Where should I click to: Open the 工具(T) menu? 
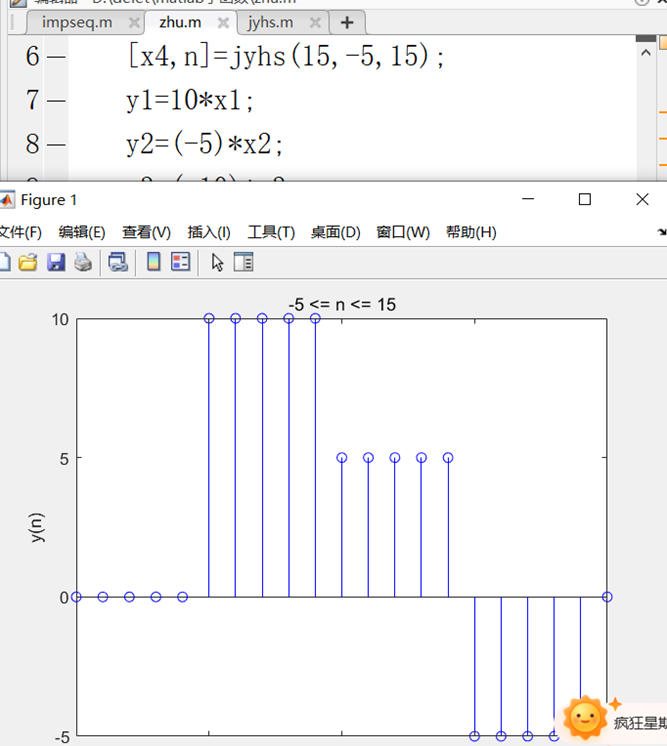click(x=271, y=232)
